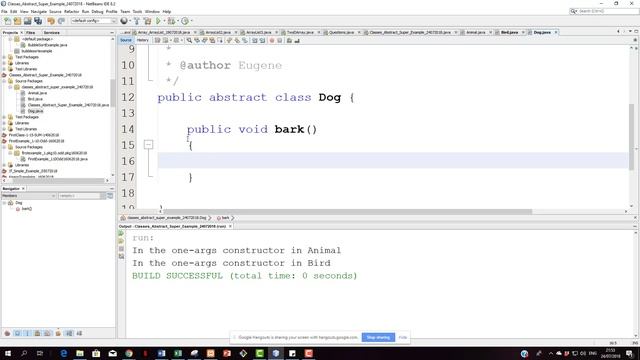Click the Comment icon in the editor toolbar

[289, 40]
